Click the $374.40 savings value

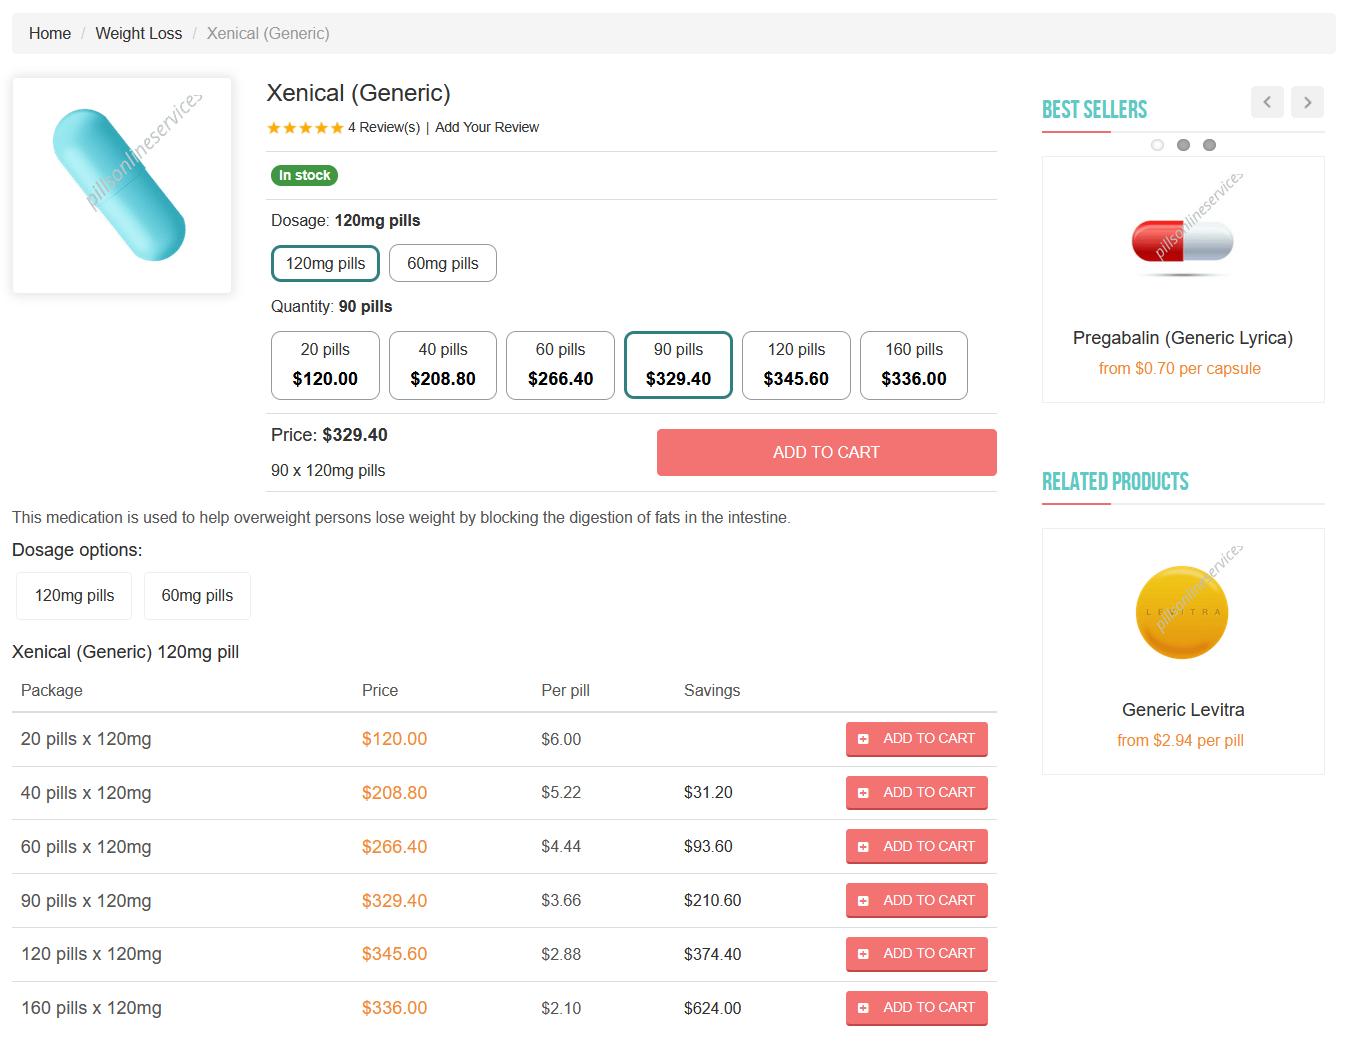pos(713,954)
